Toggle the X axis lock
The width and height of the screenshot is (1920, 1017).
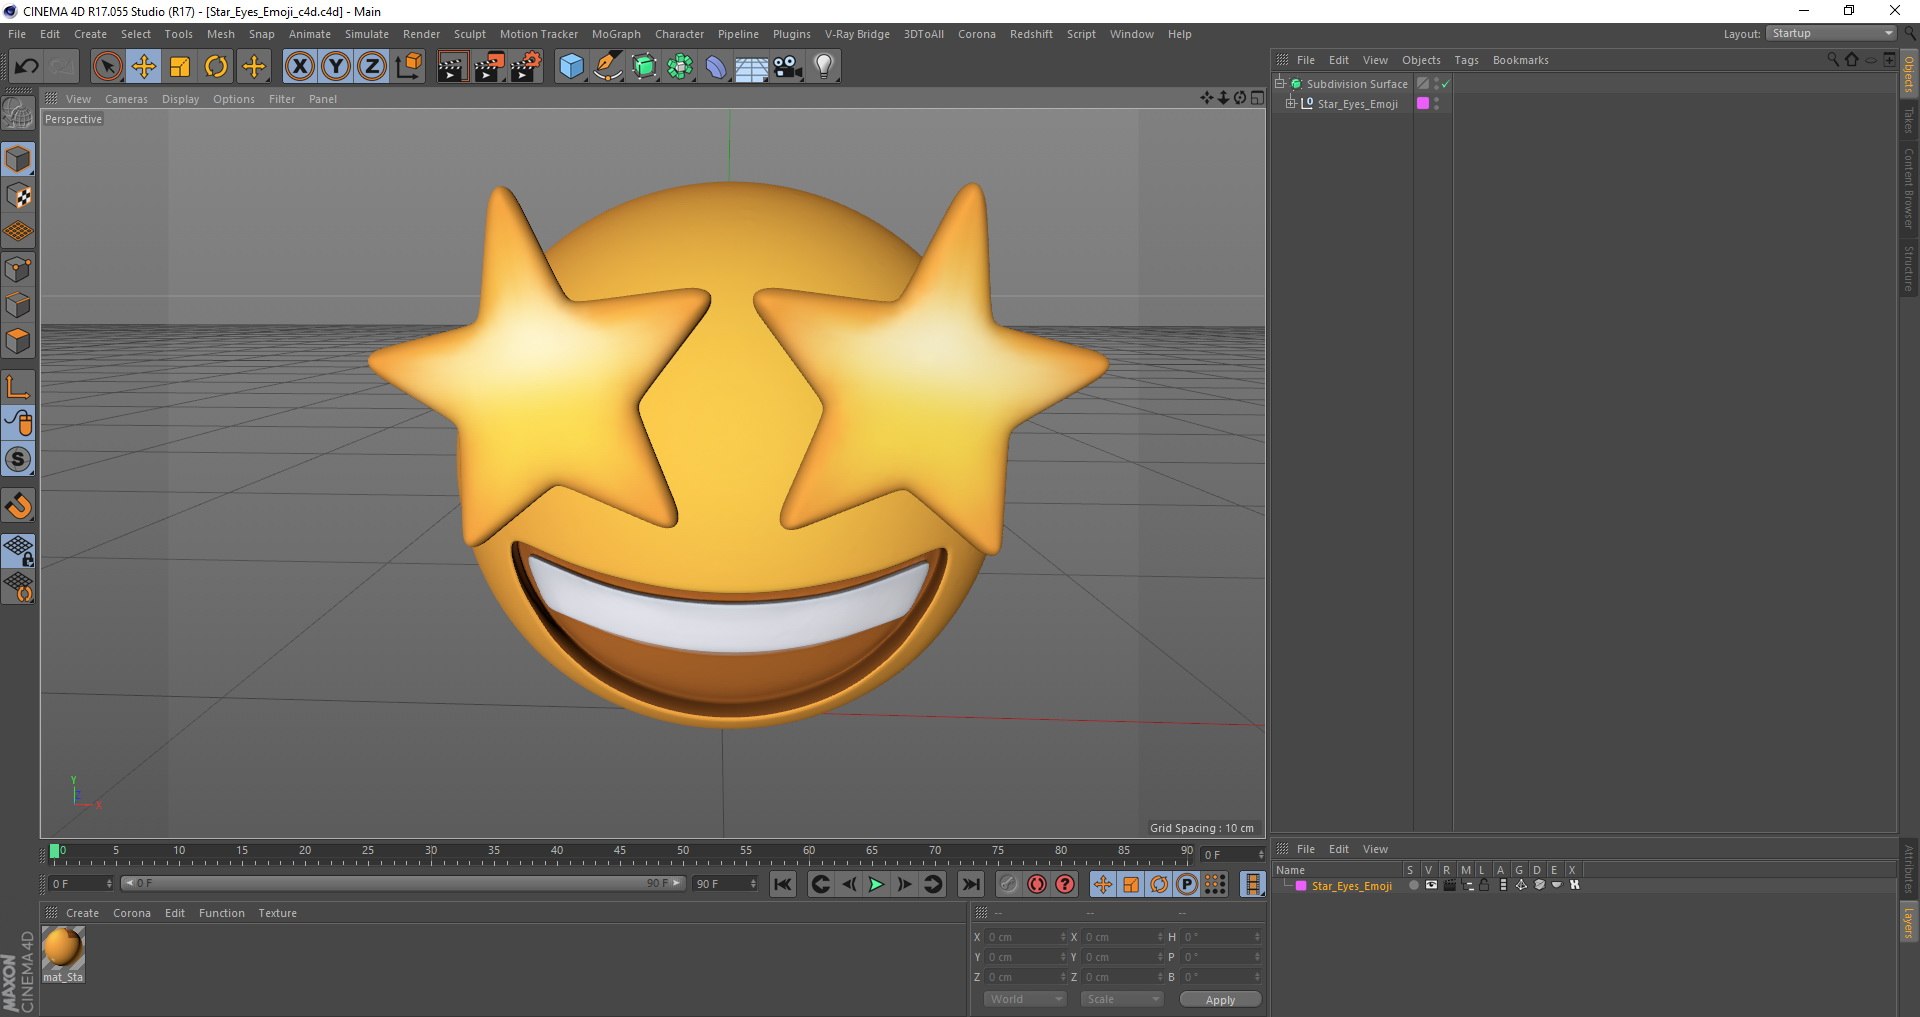[x=299, y=67]
